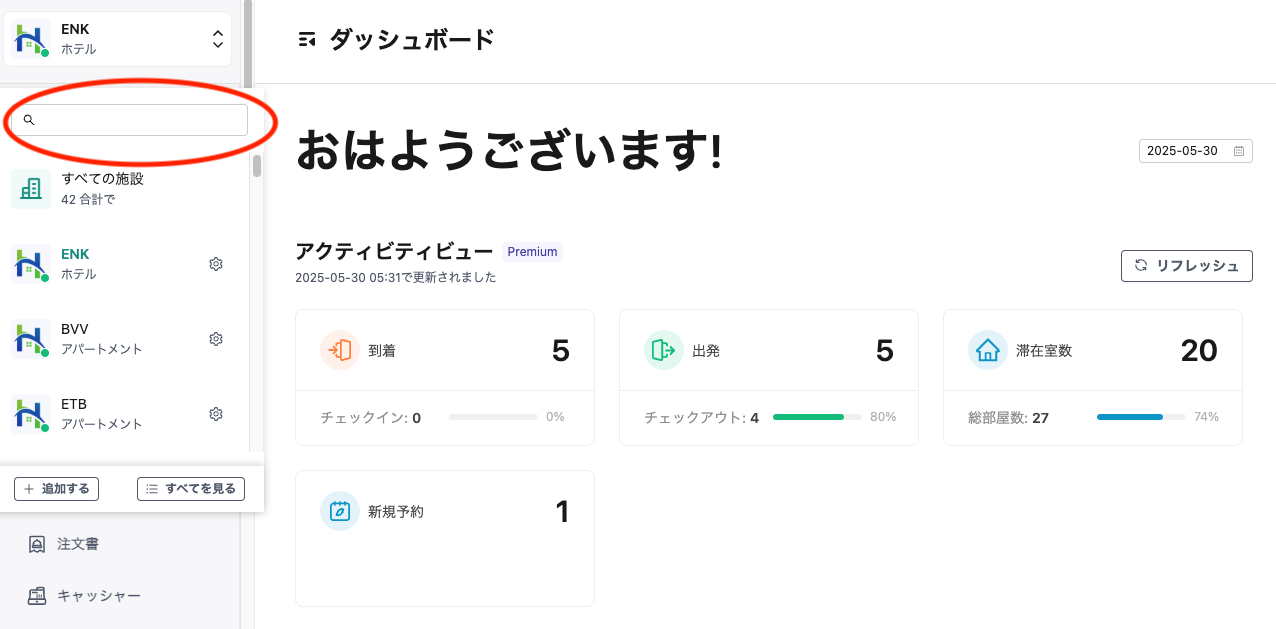Click the settings gear next to ENK
The height and width of the screenshot is (629, 1276).
(215, 264)
